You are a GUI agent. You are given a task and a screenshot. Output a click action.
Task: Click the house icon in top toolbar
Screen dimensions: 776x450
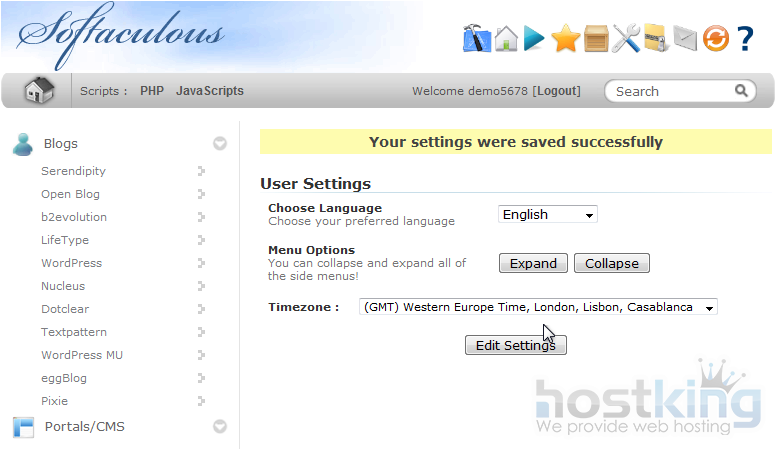click(506, 38)
